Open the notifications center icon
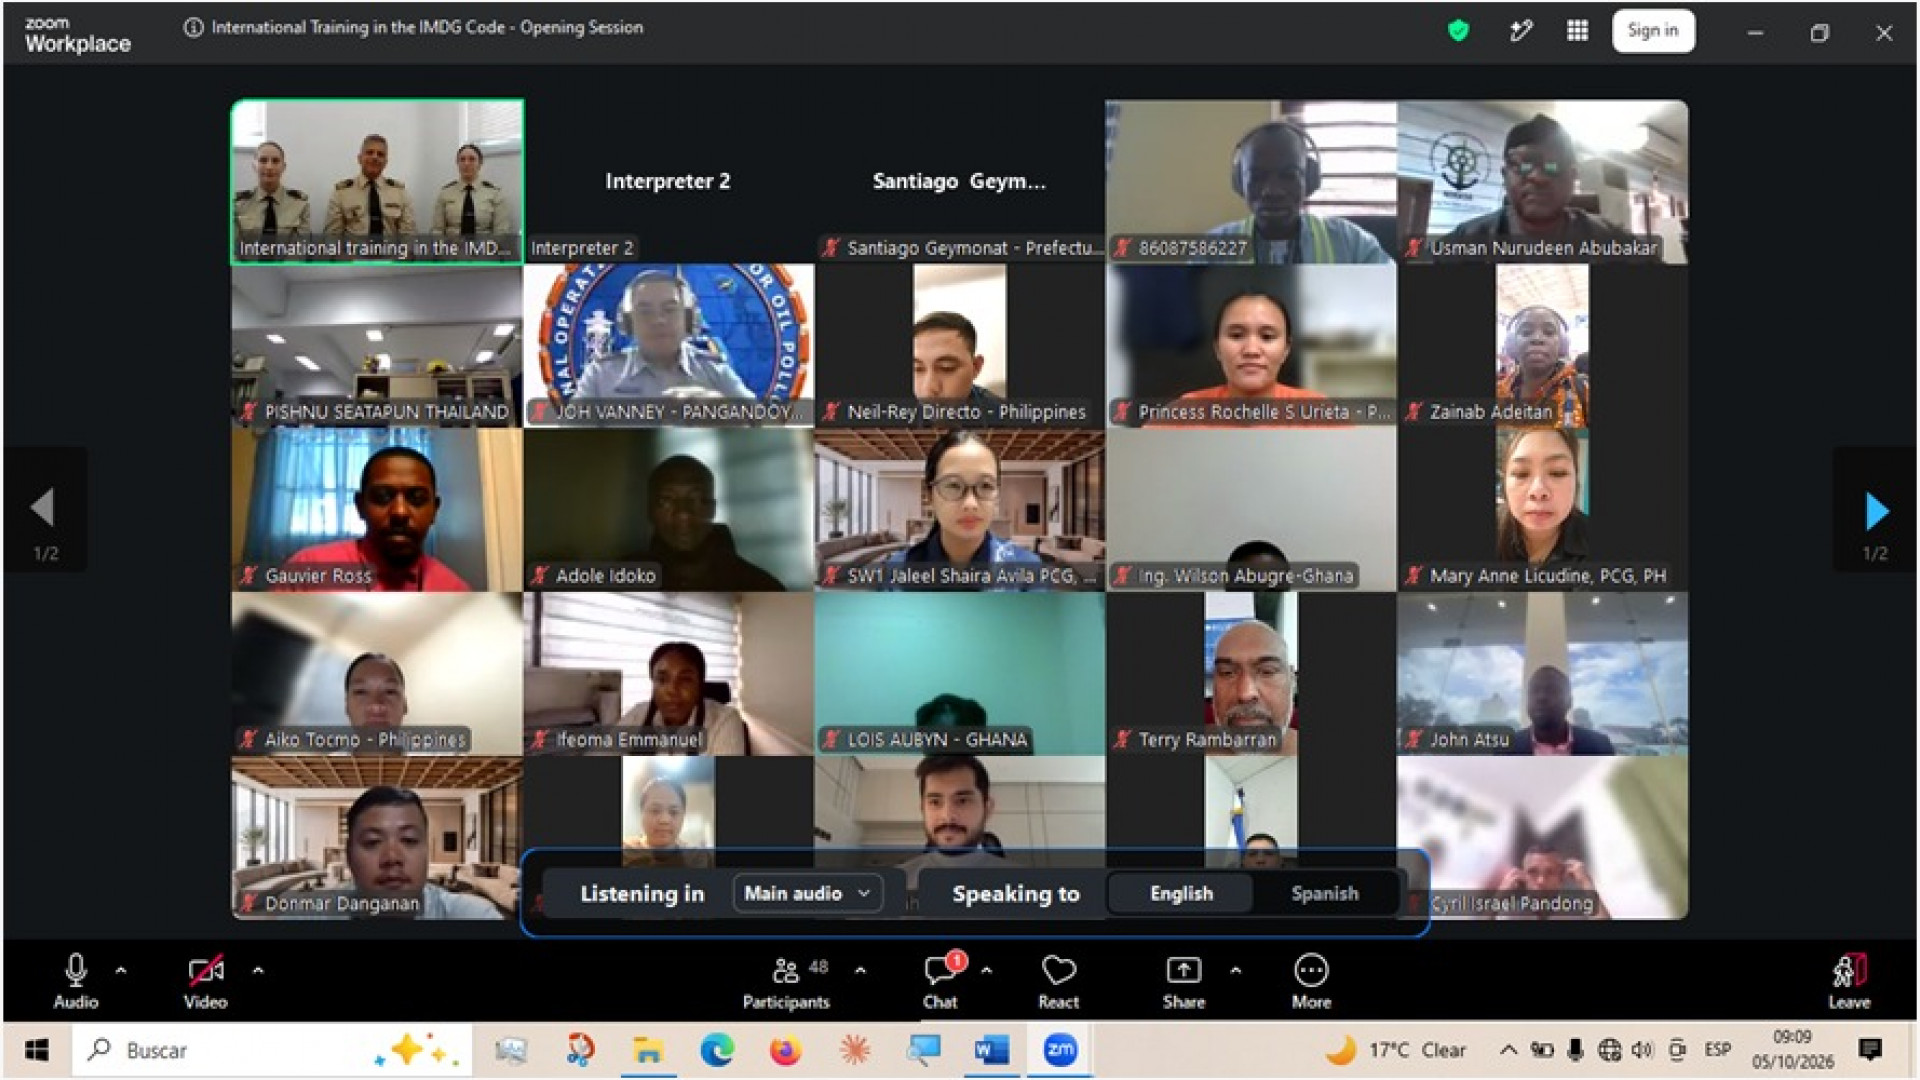The width and height of the screenshot is (1920, 1080). pos(1869,1049)
